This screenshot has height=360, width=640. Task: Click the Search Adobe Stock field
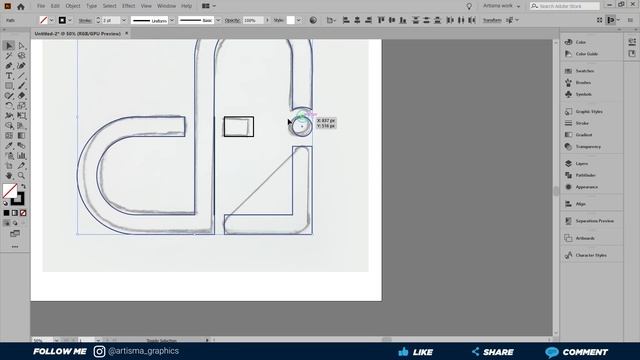[x=565, y=6]
